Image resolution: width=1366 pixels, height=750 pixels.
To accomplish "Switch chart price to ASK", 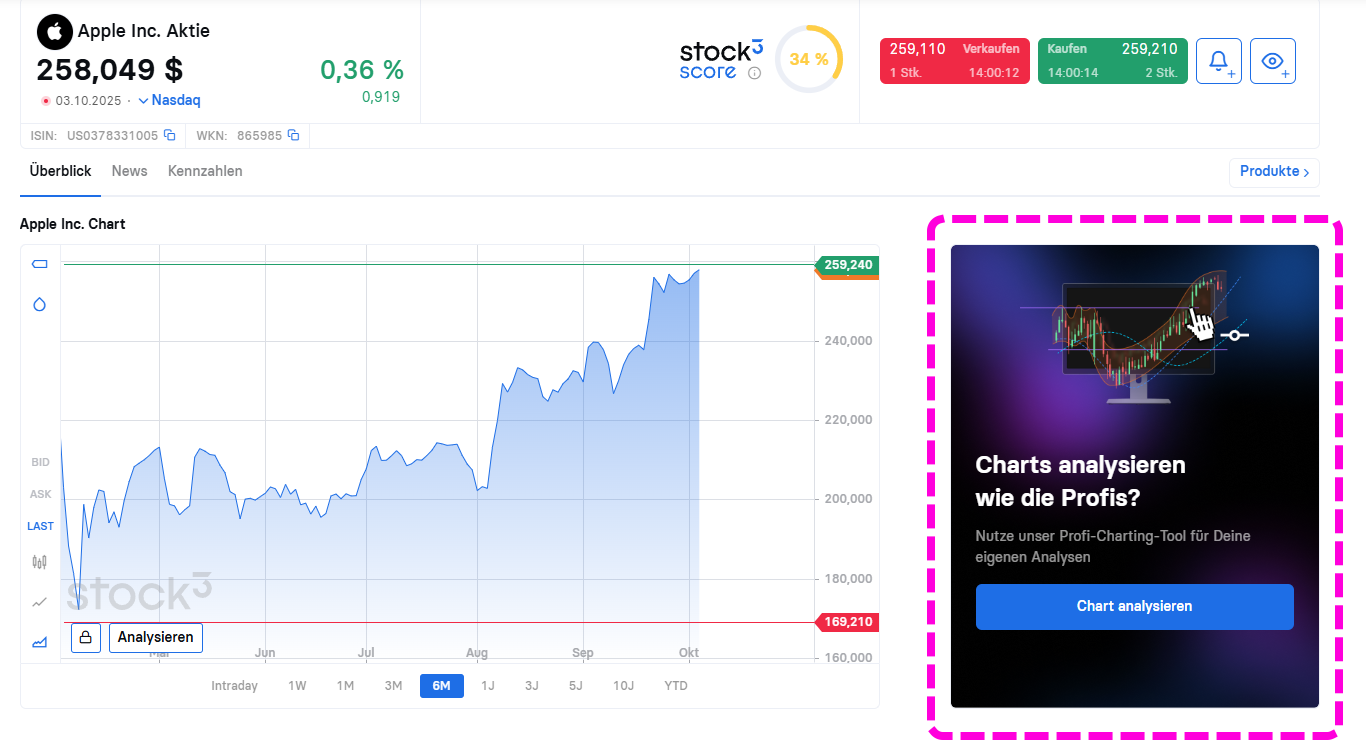I will [40, 494].
